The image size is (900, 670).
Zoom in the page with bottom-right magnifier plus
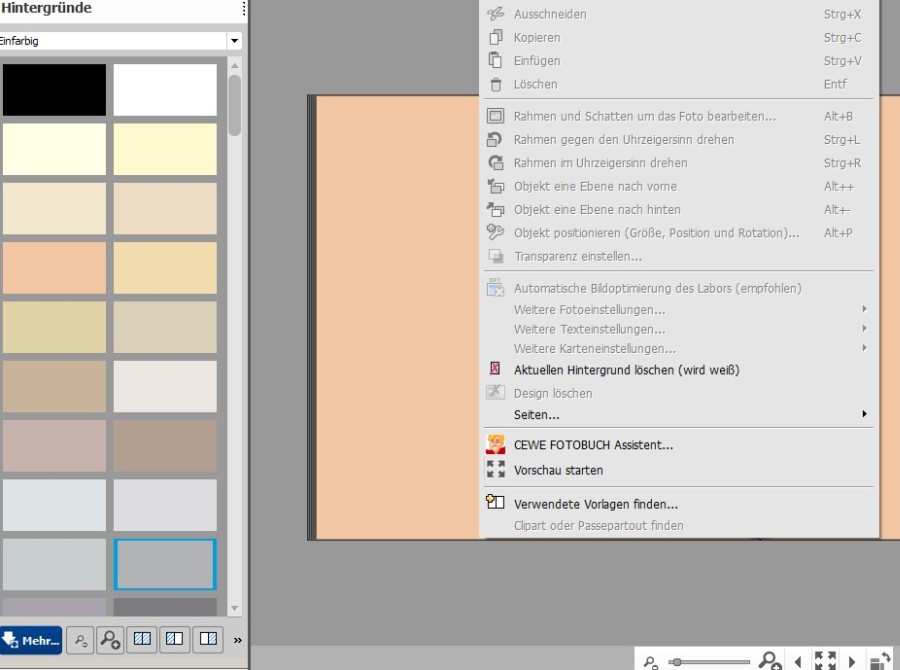(769, 661)
